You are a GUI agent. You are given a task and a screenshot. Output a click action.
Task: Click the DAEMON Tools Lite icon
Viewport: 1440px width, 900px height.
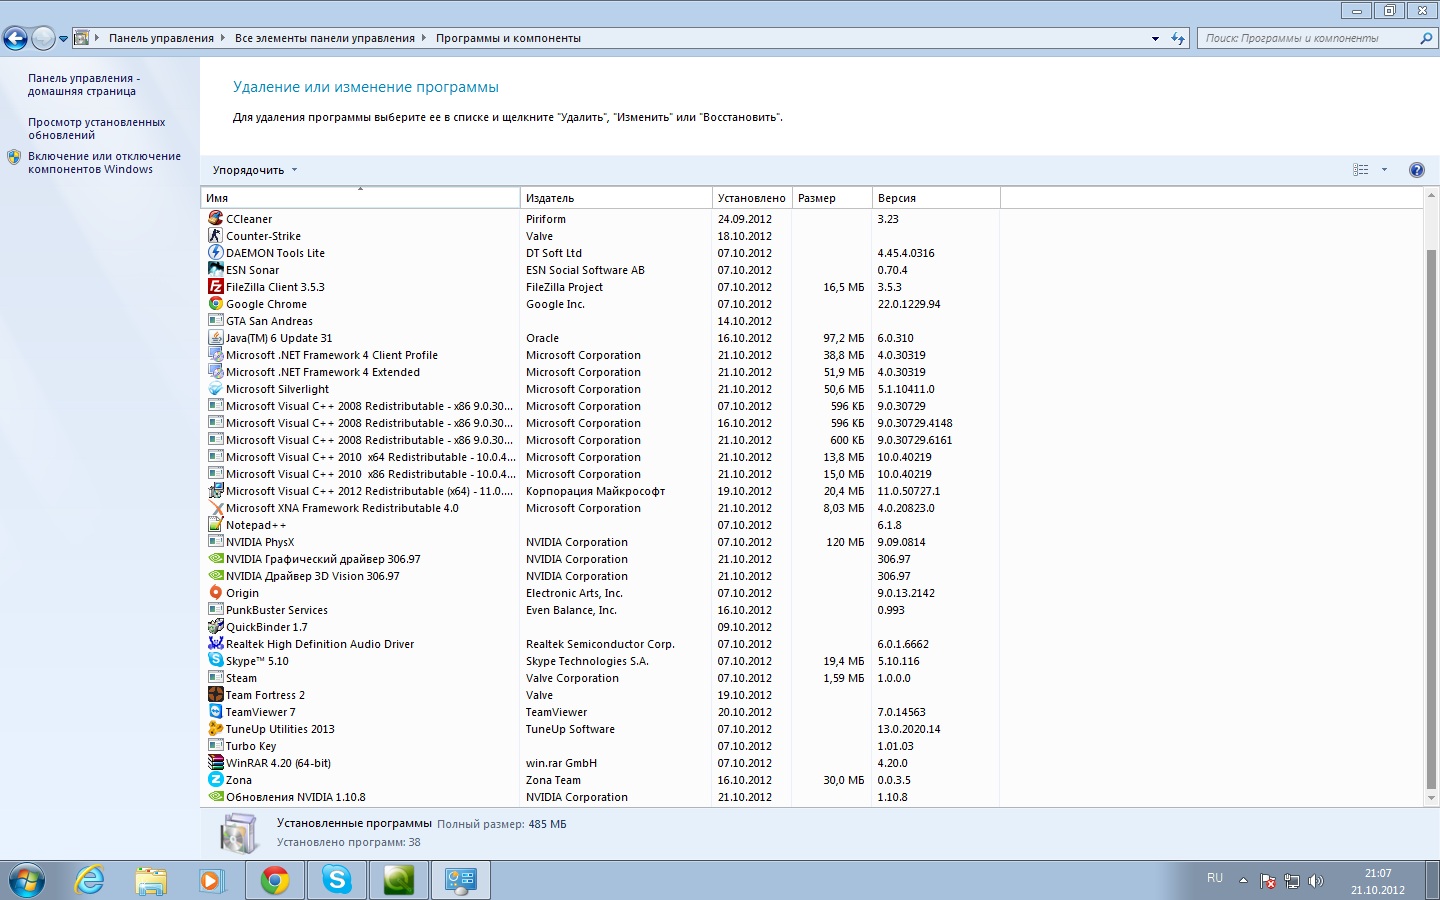215,252
